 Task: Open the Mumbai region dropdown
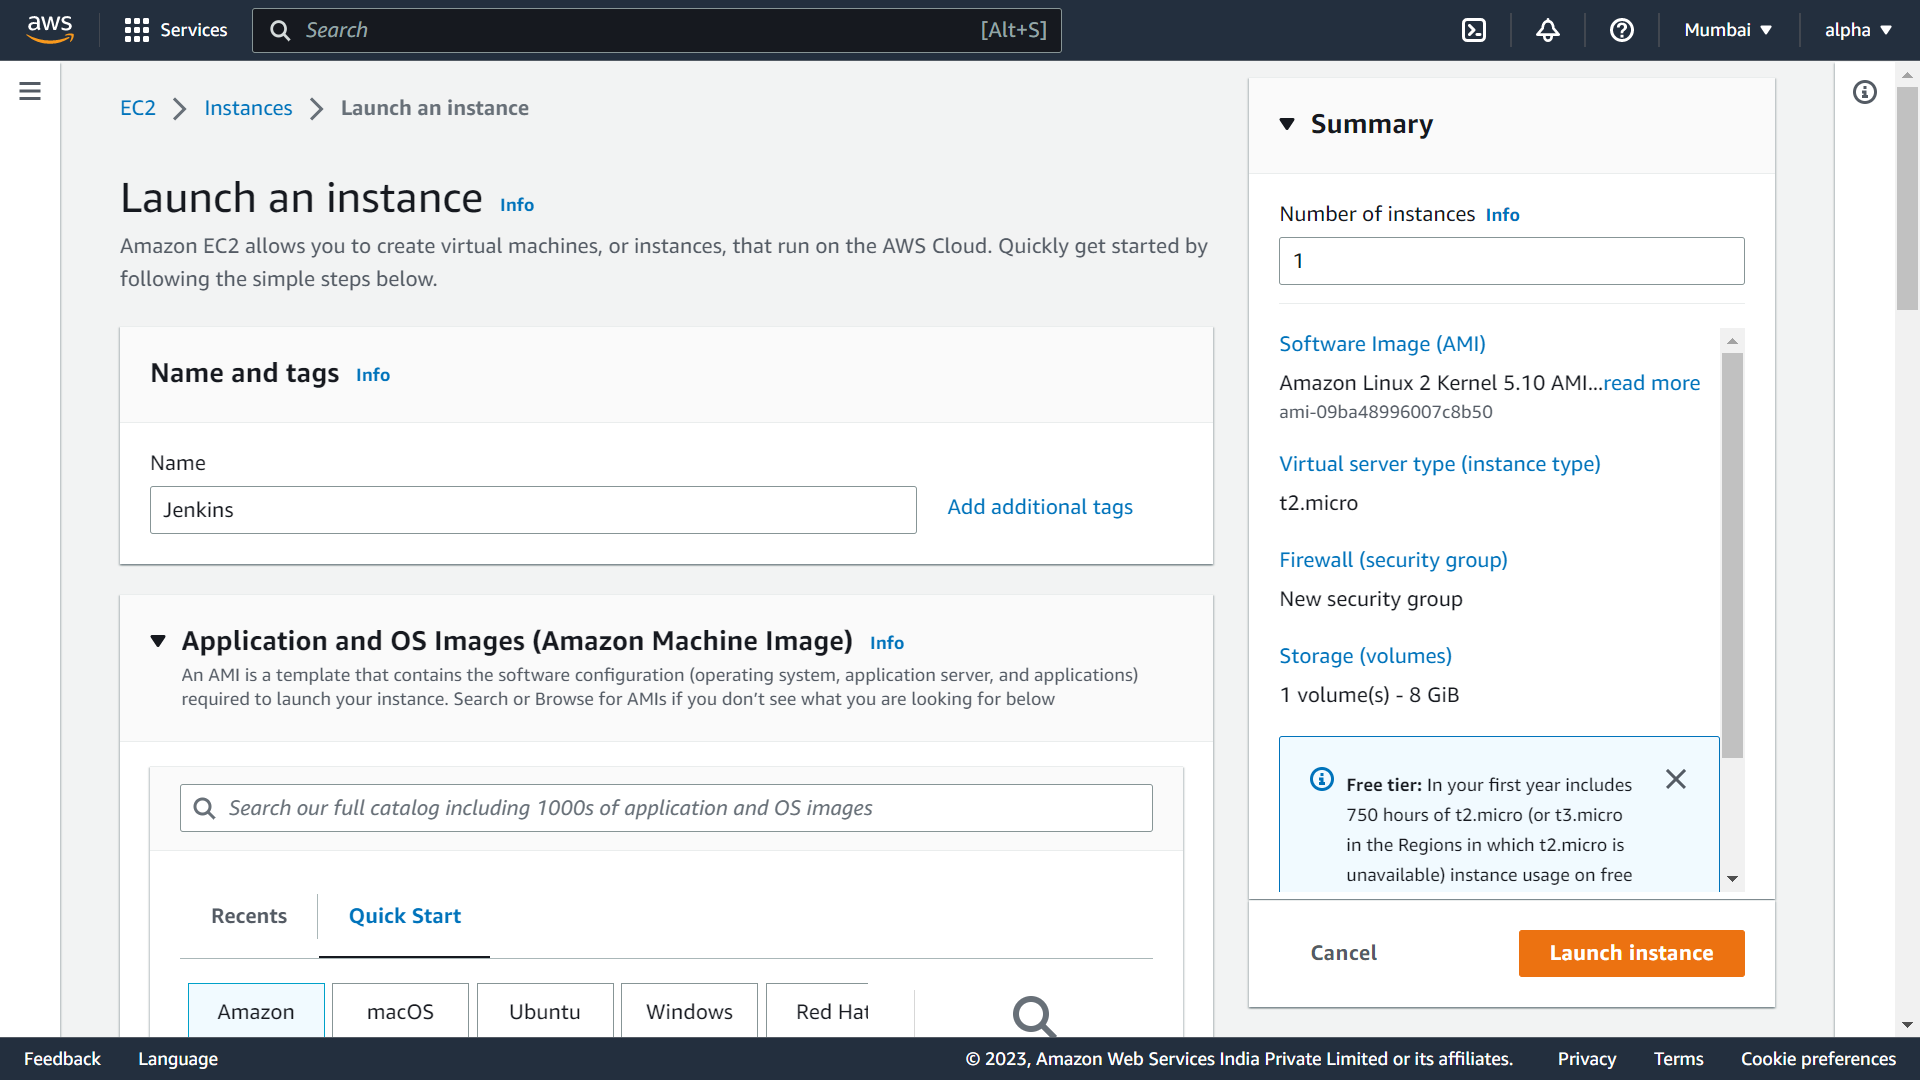1727,30
